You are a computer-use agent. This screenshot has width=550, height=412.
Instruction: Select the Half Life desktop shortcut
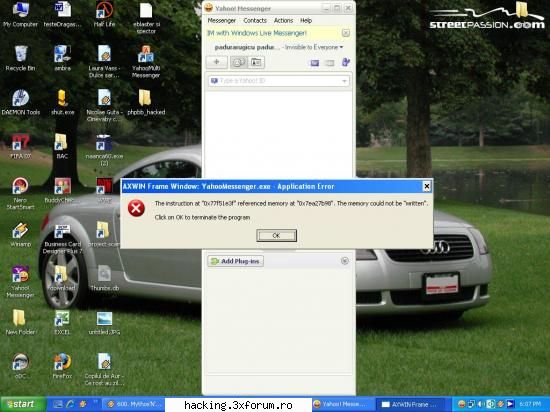pos(104,15)
